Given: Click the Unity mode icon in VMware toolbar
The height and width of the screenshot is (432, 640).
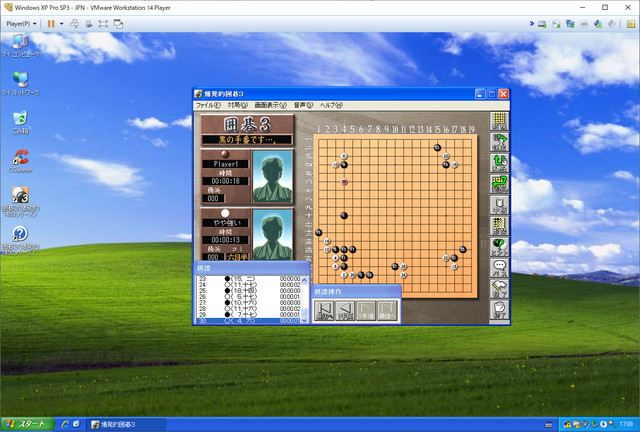Looking at the screenshot, I should click(x=118, y=24).
